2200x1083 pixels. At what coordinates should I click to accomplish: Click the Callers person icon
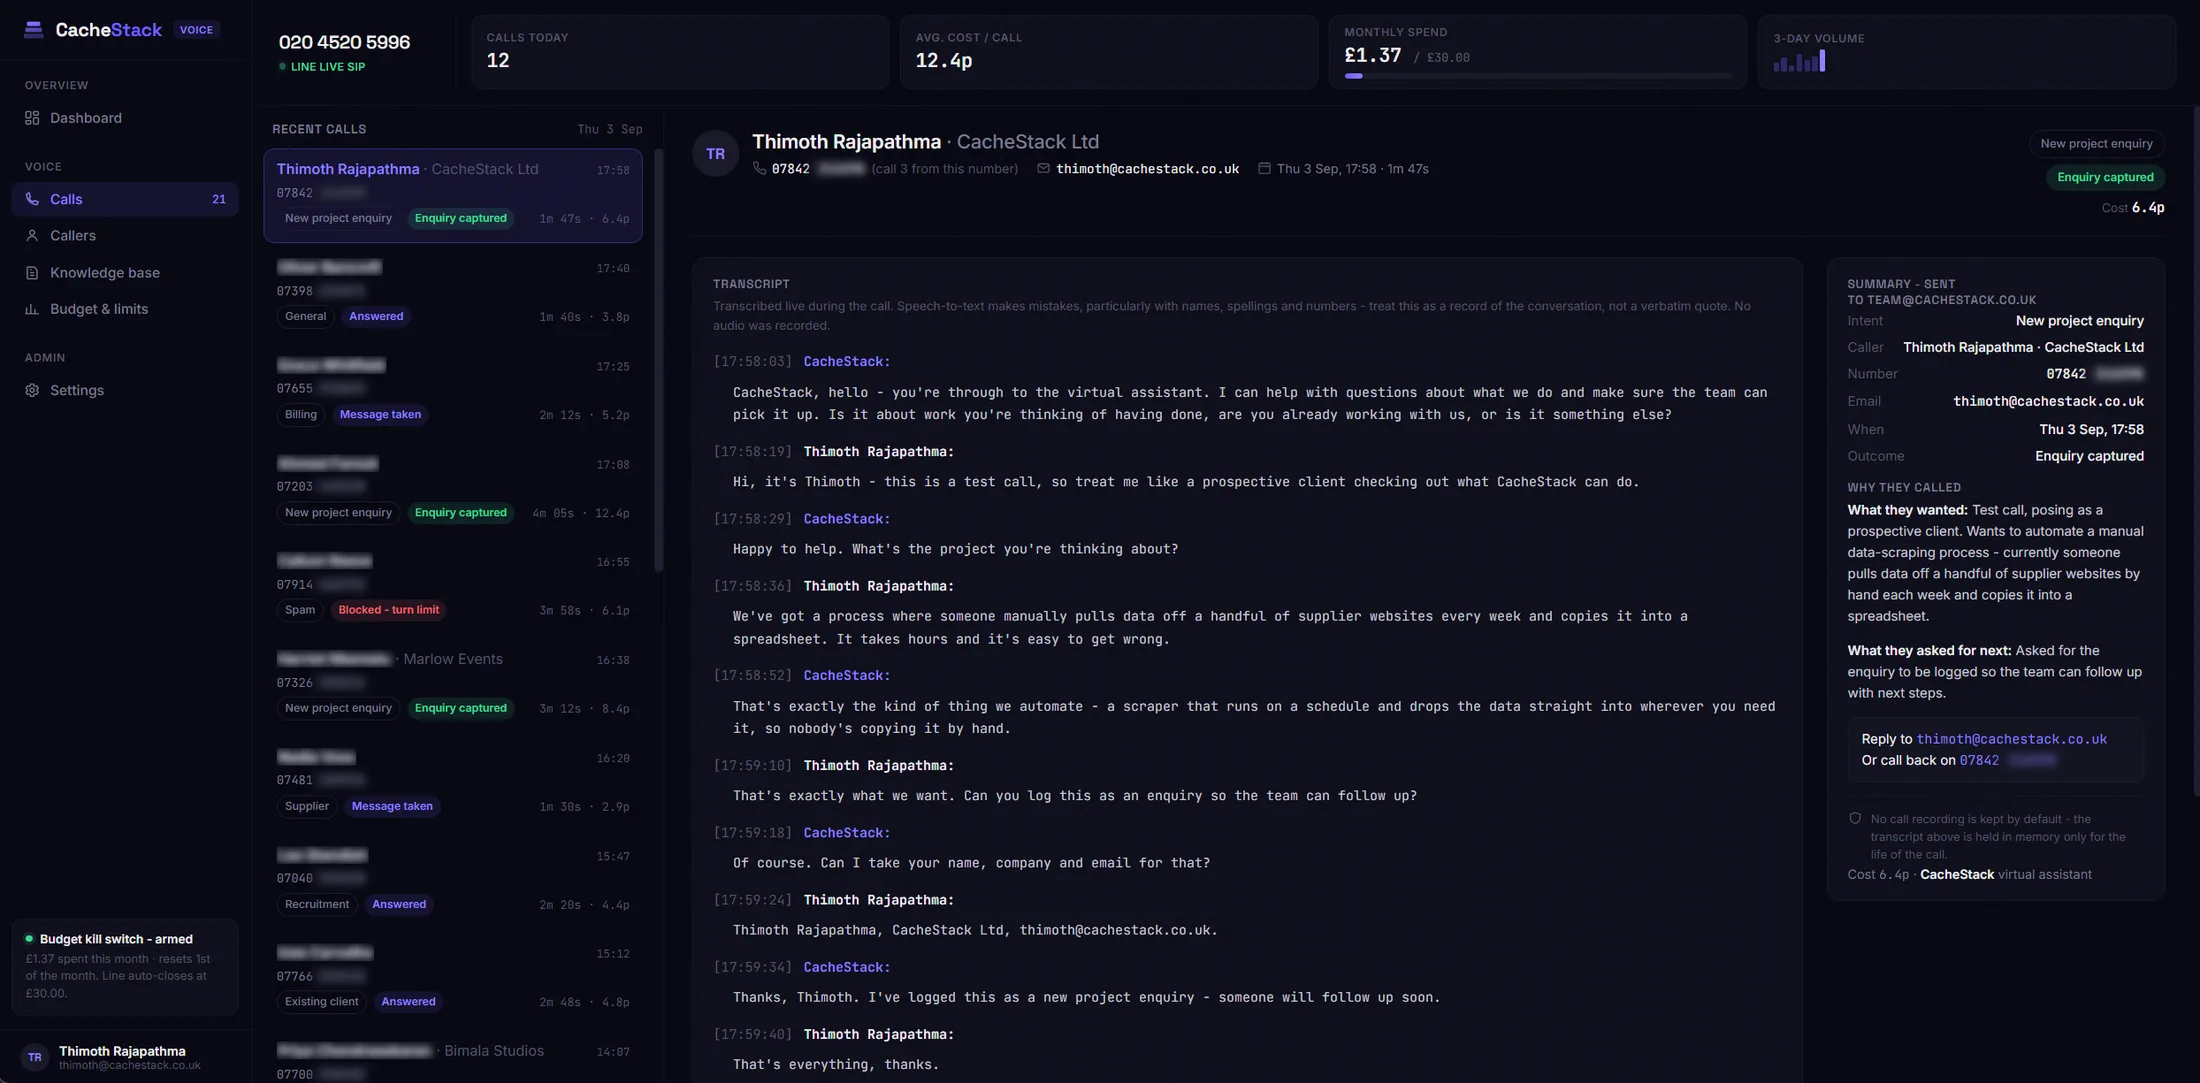32,236
